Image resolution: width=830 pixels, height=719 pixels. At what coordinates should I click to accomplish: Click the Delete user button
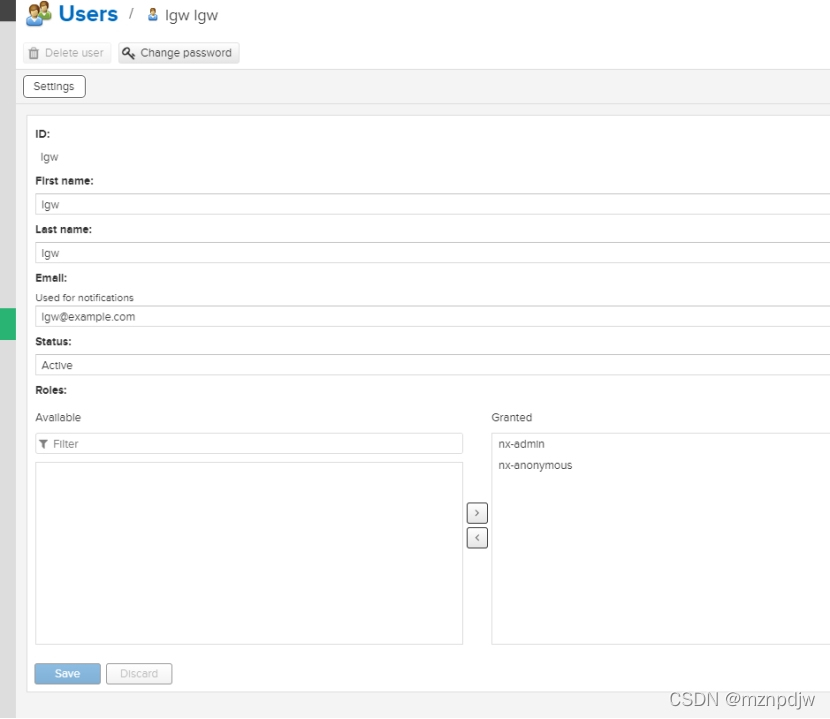[67, 53]
